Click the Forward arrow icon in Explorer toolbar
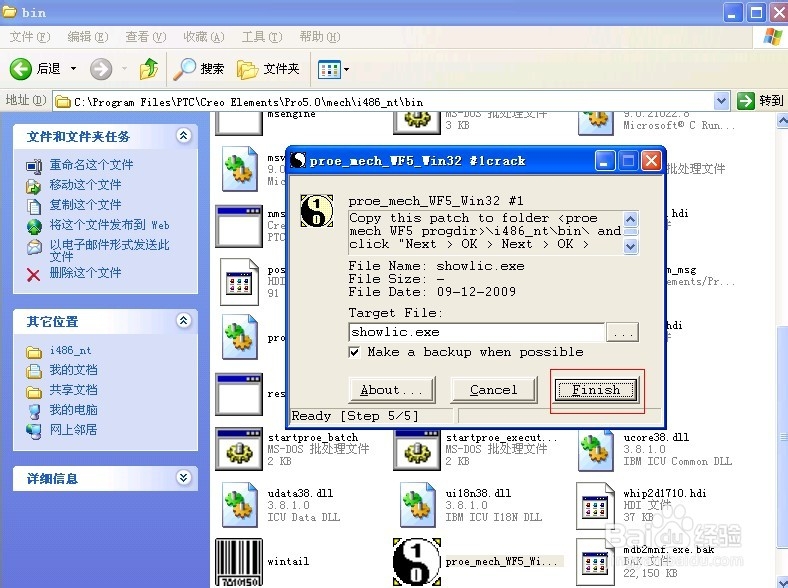 101,69
